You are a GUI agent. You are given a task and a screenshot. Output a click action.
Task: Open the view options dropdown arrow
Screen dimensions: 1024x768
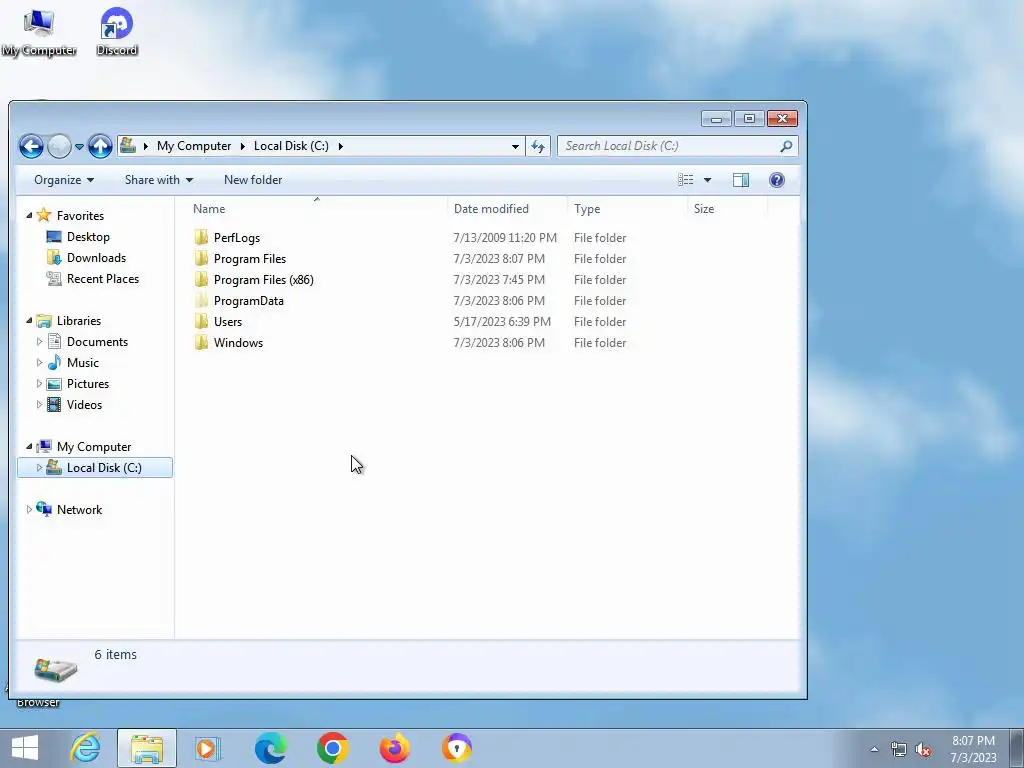click(707, 180)
